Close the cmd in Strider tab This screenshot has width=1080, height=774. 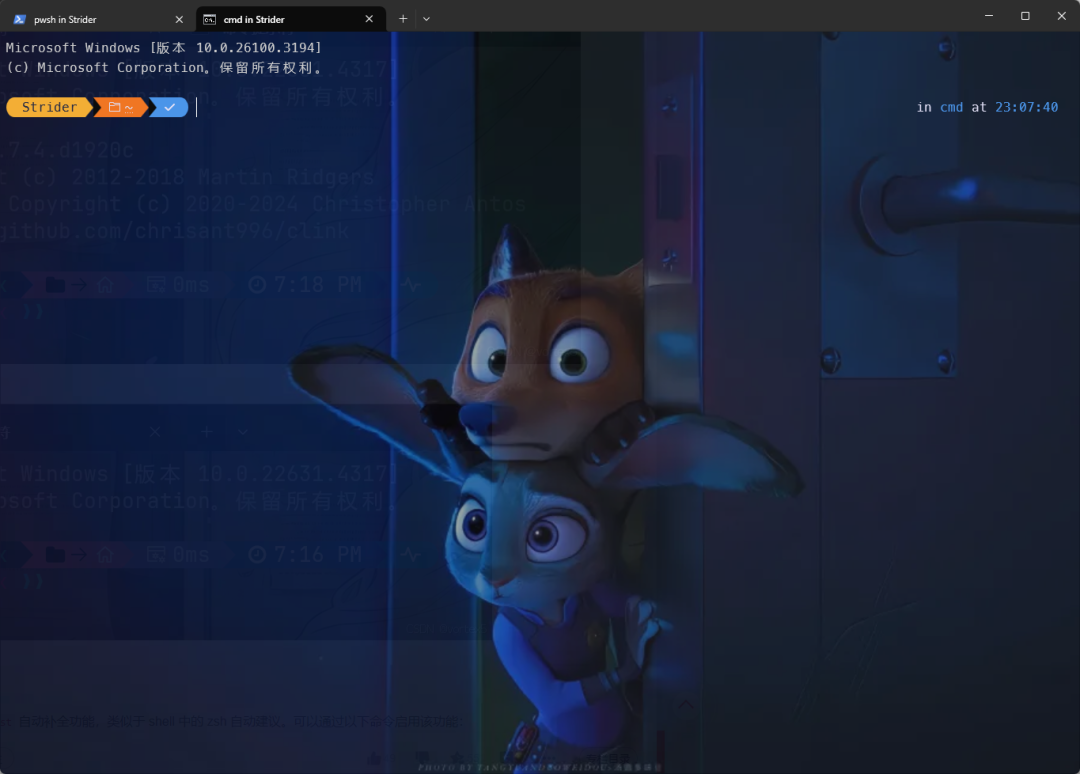tap(369, 19)
